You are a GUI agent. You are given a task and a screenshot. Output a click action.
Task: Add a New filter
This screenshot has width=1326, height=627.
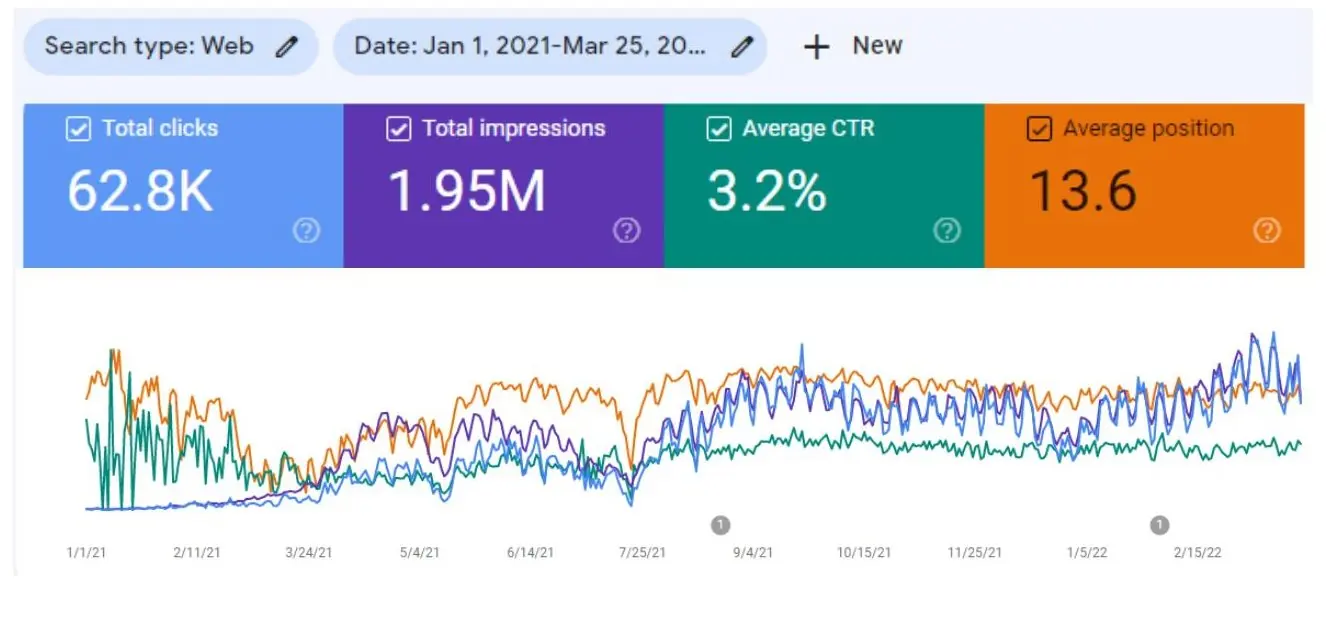pyautogui.click(x=853, y=46)
